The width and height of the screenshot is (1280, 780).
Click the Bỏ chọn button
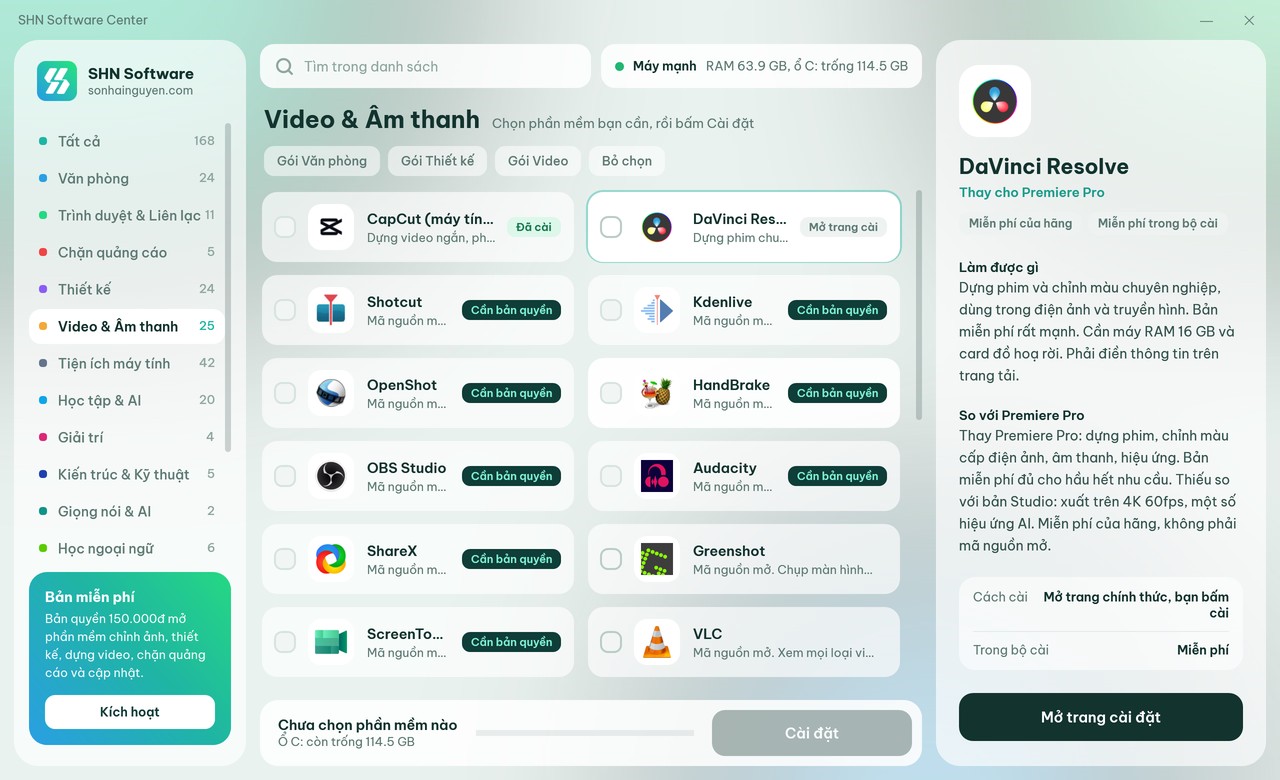click(627, 161)
